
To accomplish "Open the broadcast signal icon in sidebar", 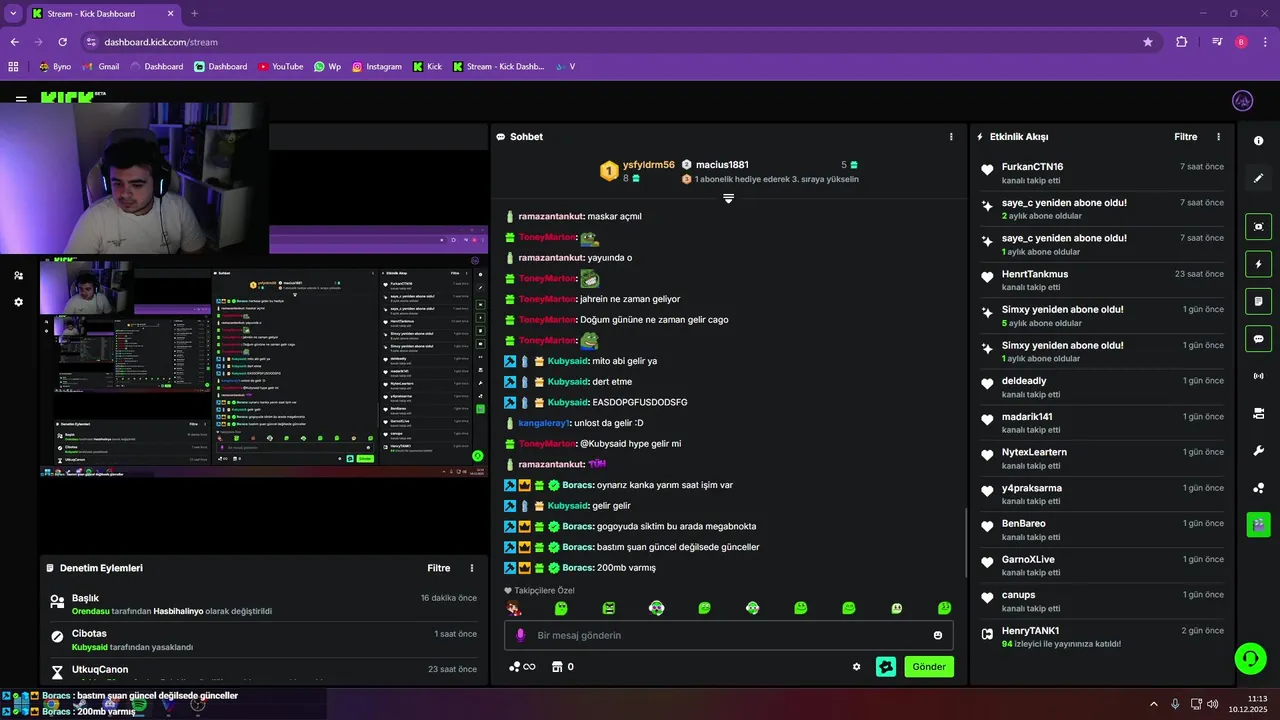I will 1258,376.
